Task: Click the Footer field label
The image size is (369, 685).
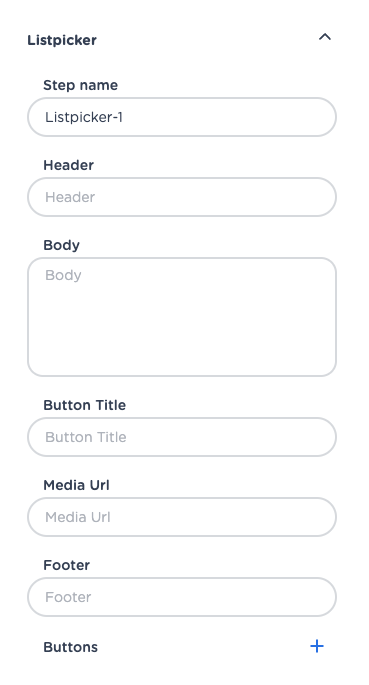Action: point(66,565)
